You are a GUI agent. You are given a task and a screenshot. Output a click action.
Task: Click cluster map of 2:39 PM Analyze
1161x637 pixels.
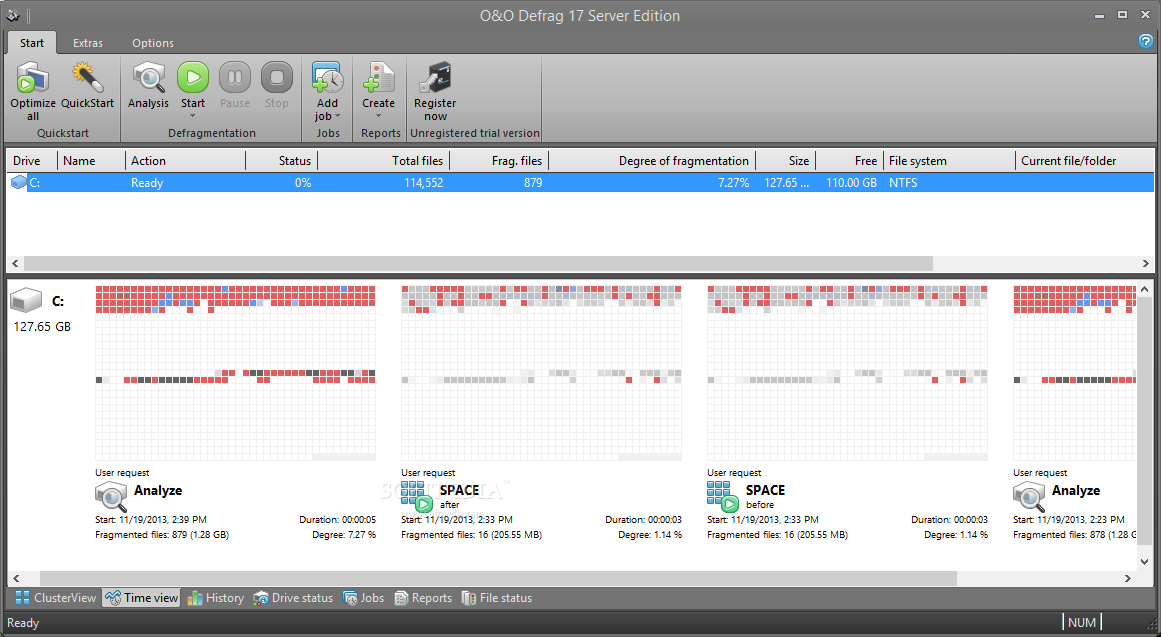click(235, 373)
